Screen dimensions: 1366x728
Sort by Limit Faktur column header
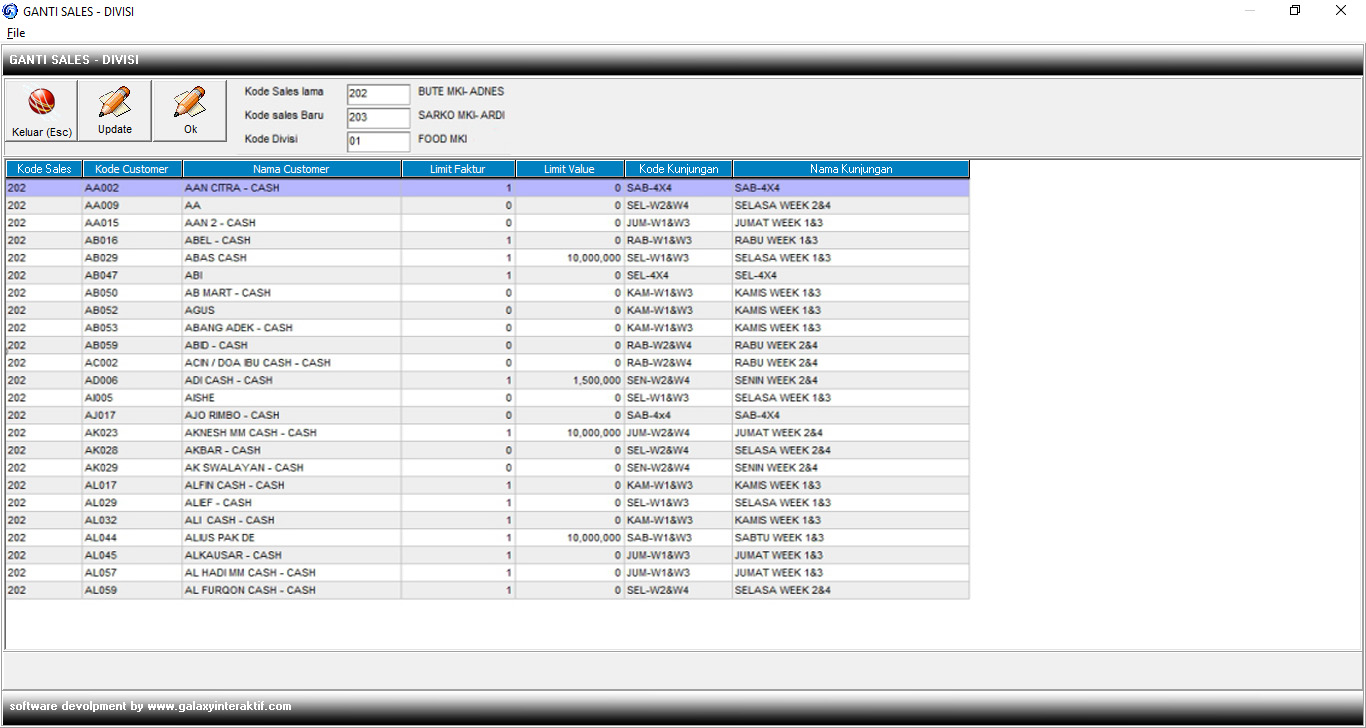coord(458,169)
